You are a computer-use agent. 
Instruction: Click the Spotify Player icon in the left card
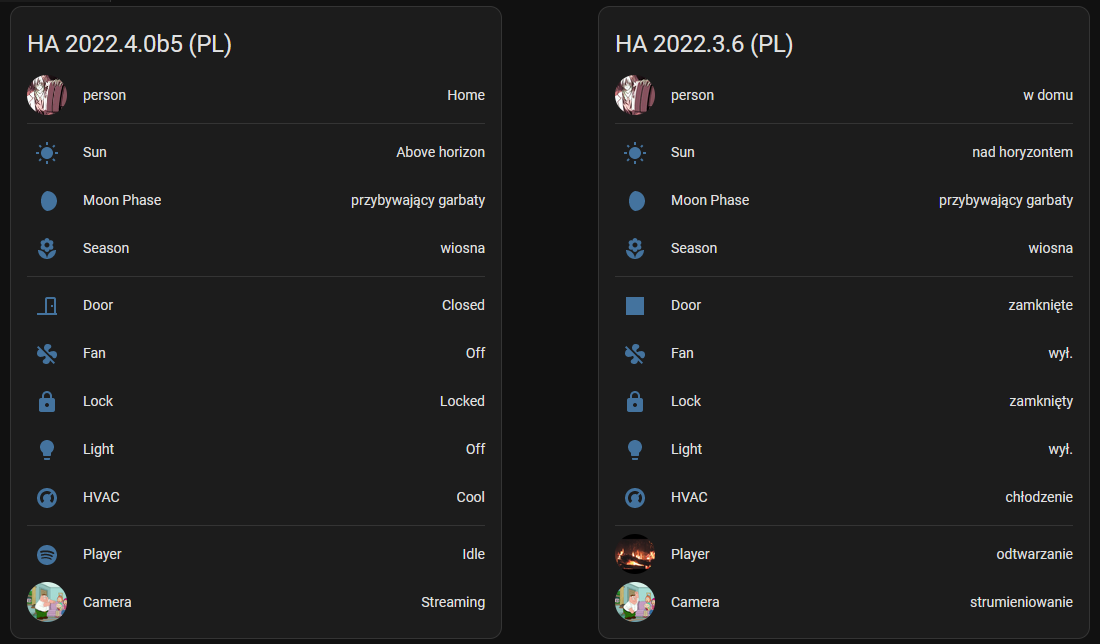pos(46,554)
